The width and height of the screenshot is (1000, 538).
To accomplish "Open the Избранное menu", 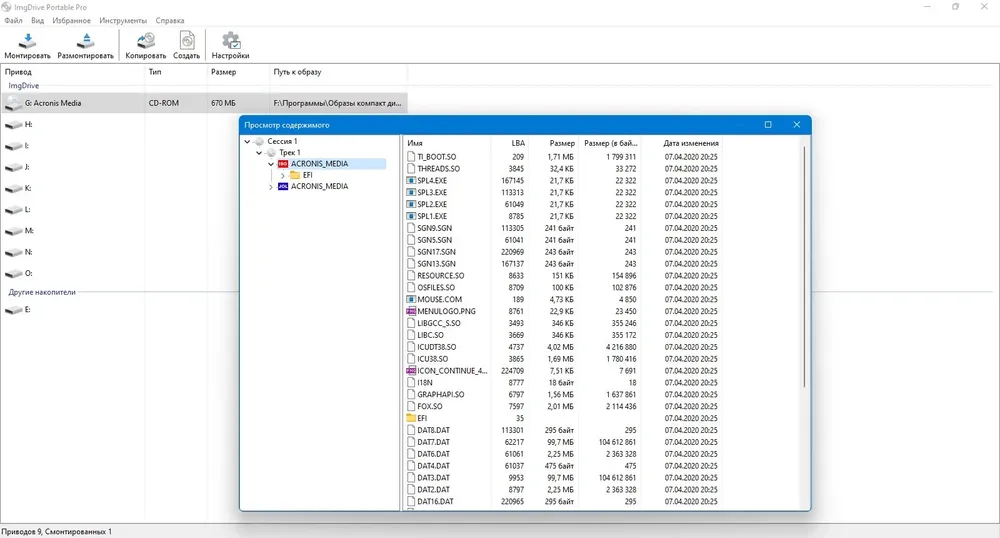I will tap(71, 20).
